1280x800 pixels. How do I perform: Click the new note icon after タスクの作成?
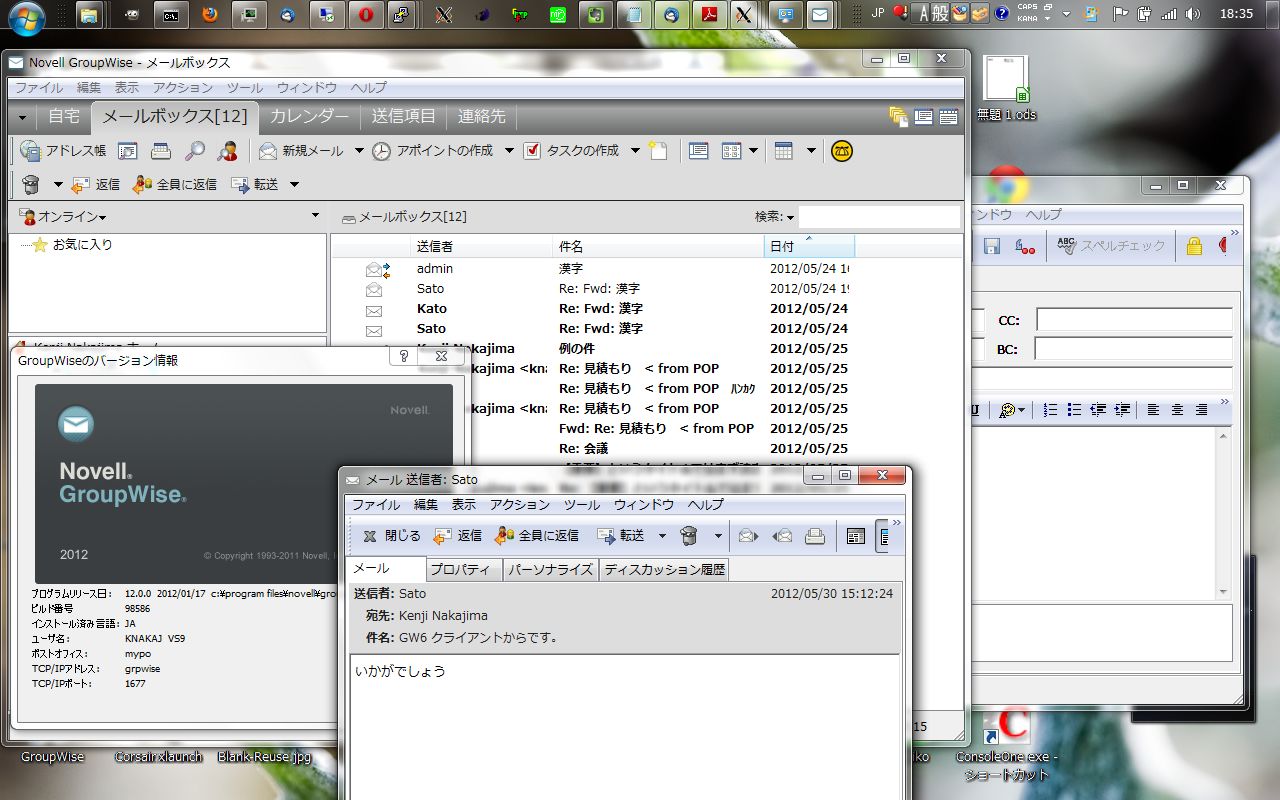click(657, 151)
